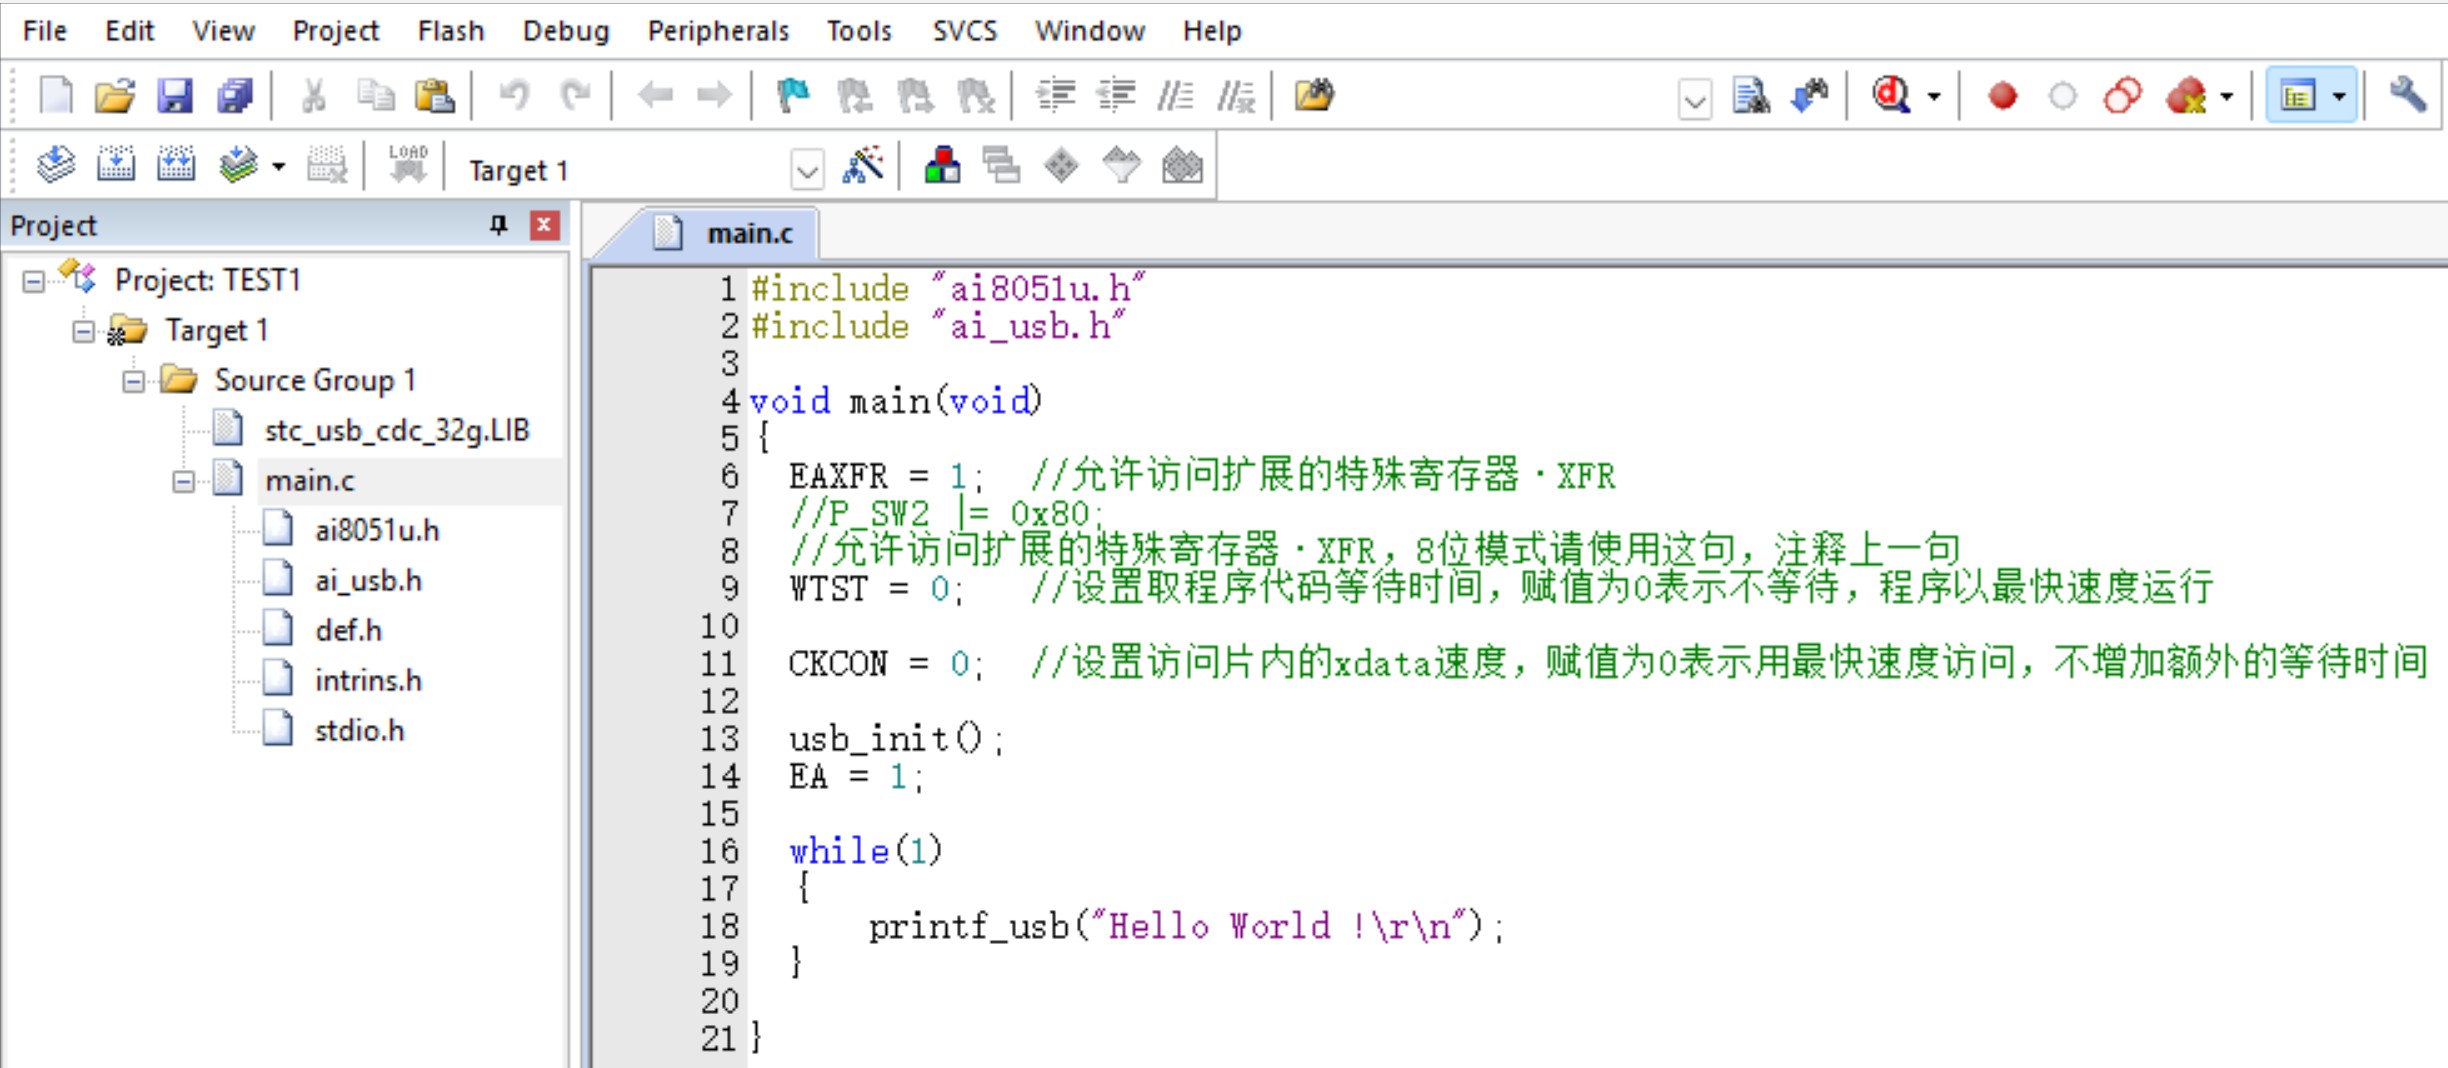Close the Project panel
The height and width of the screenshot is (1068, 2448).
tap(544, 225)
